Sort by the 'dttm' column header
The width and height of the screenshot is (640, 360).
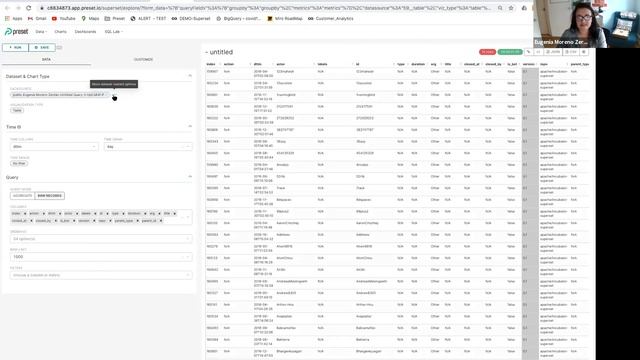tap(258, 64)
